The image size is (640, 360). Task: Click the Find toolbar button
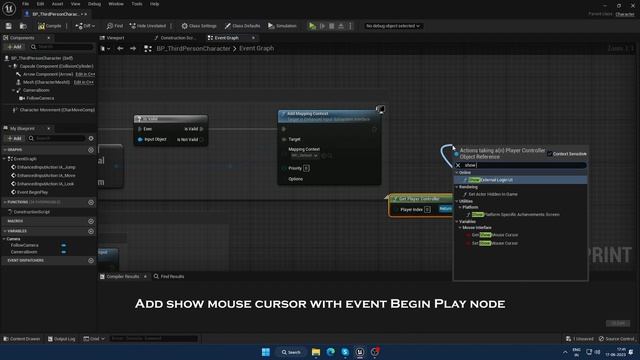(115, 26)
